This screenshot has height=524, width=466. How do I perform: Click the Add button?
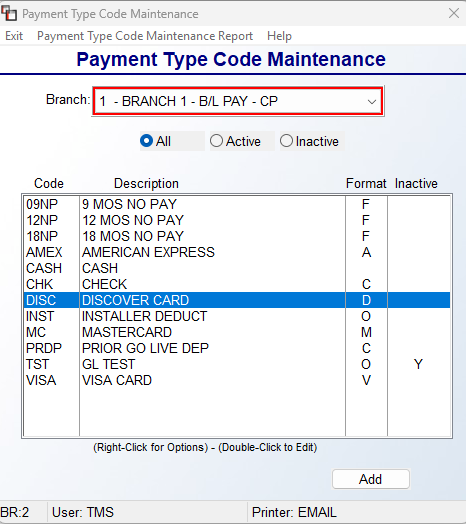coord(371,479)
